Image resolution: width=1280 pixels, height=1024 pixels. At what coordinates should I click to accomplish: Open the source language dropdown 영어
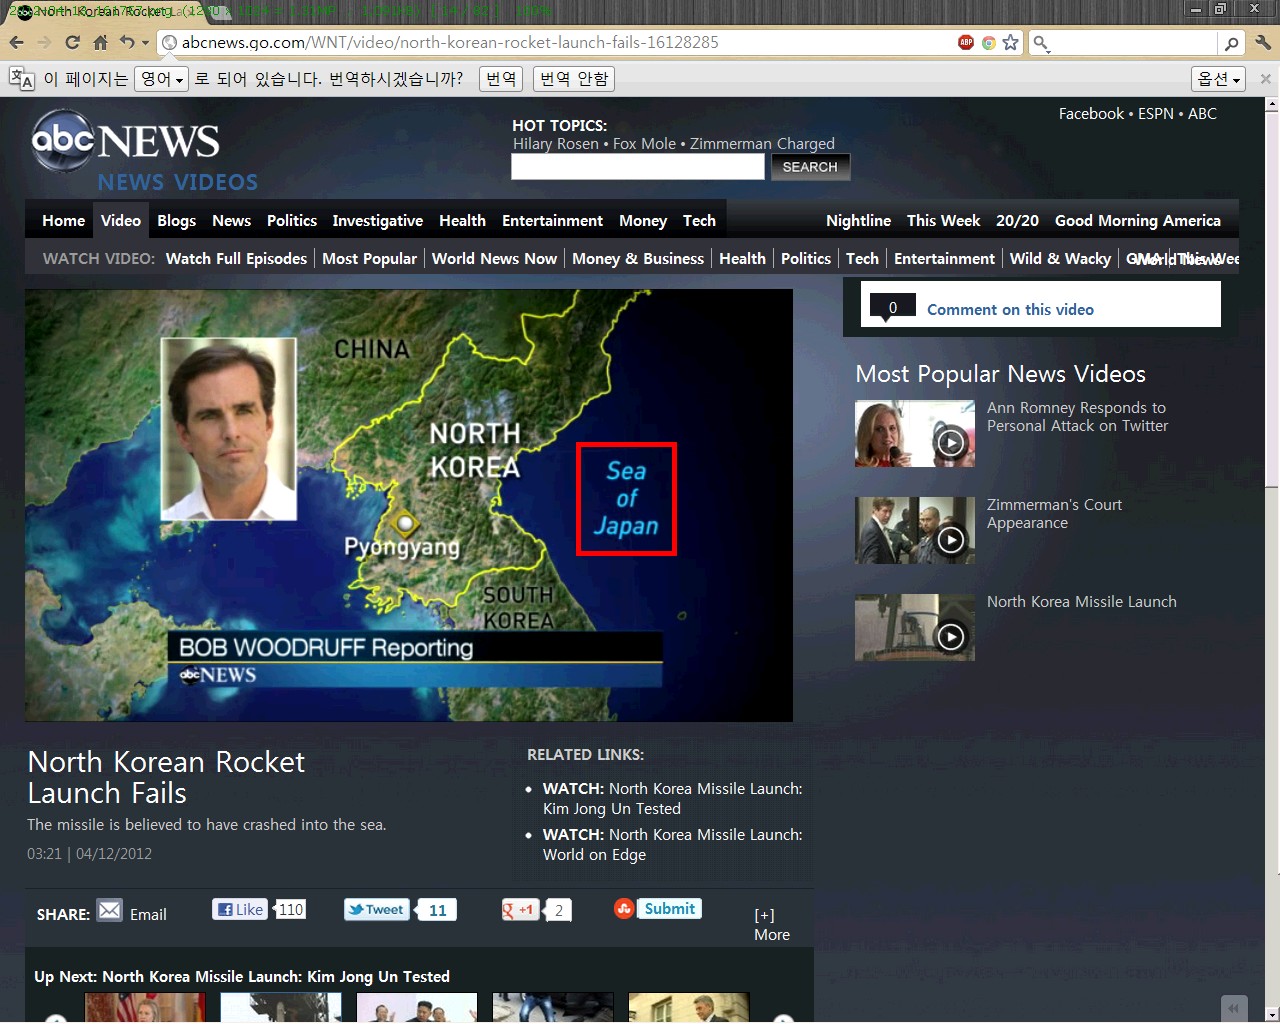161,79
